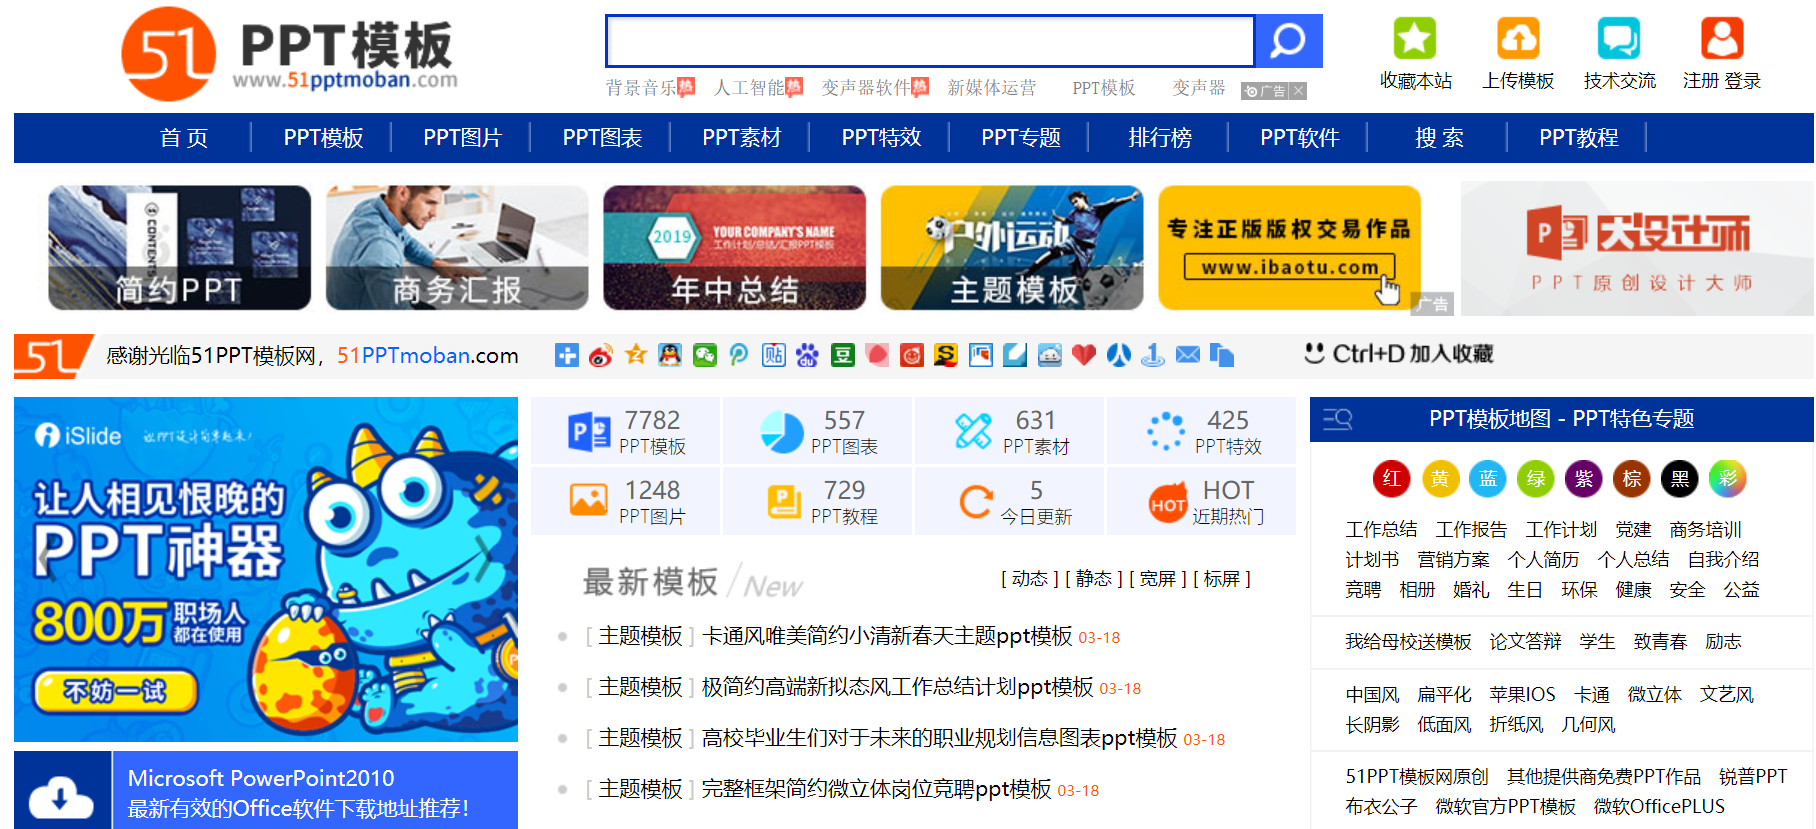Click the copy link icon

(x=1222, y=355)
